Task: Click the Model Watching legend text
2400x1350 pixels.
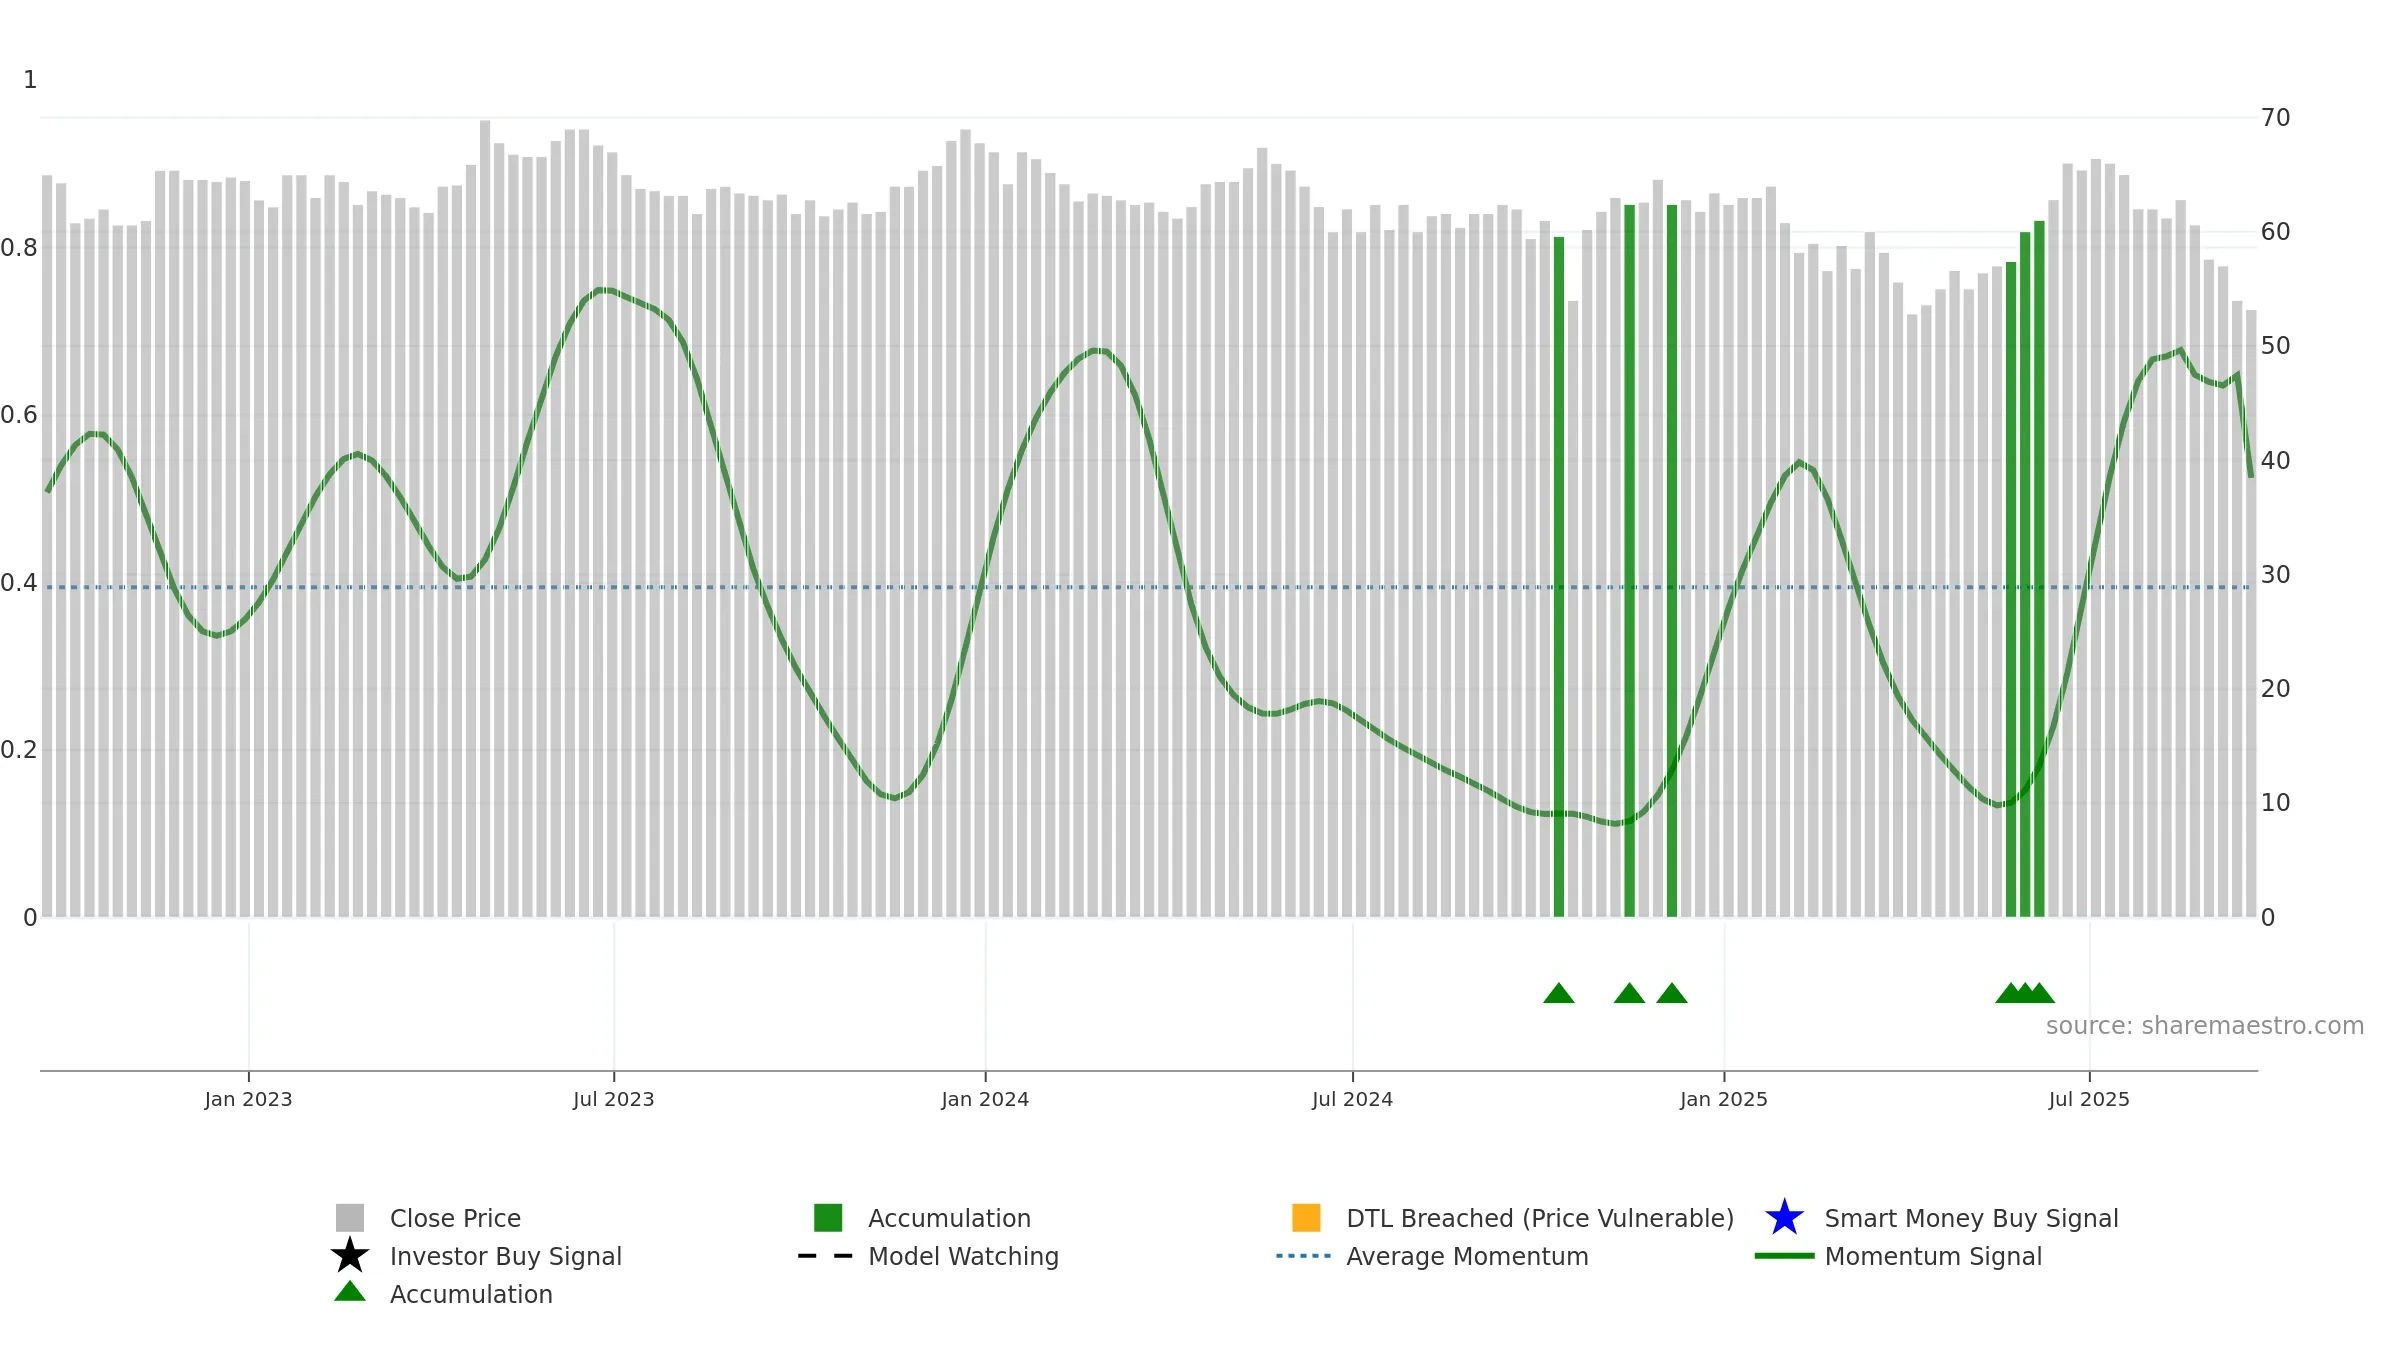Action: (x=963, y=1256)
